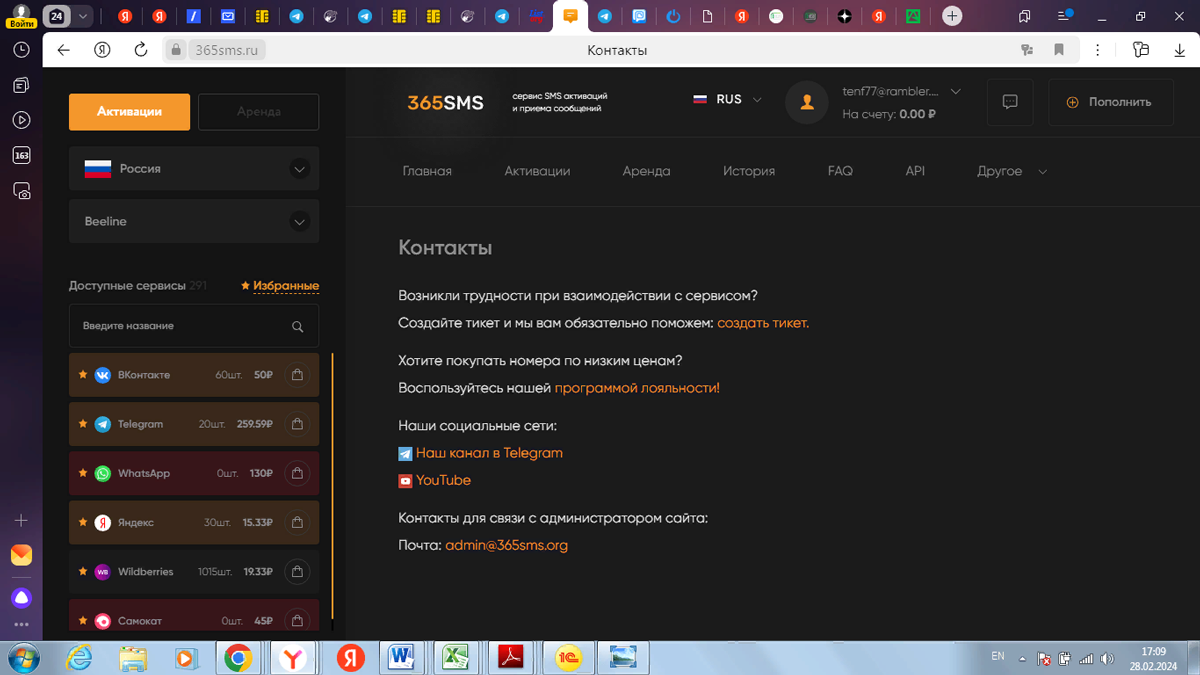Reload the current page
Viewport: 1200px width, 675px height.
(141, 50)
